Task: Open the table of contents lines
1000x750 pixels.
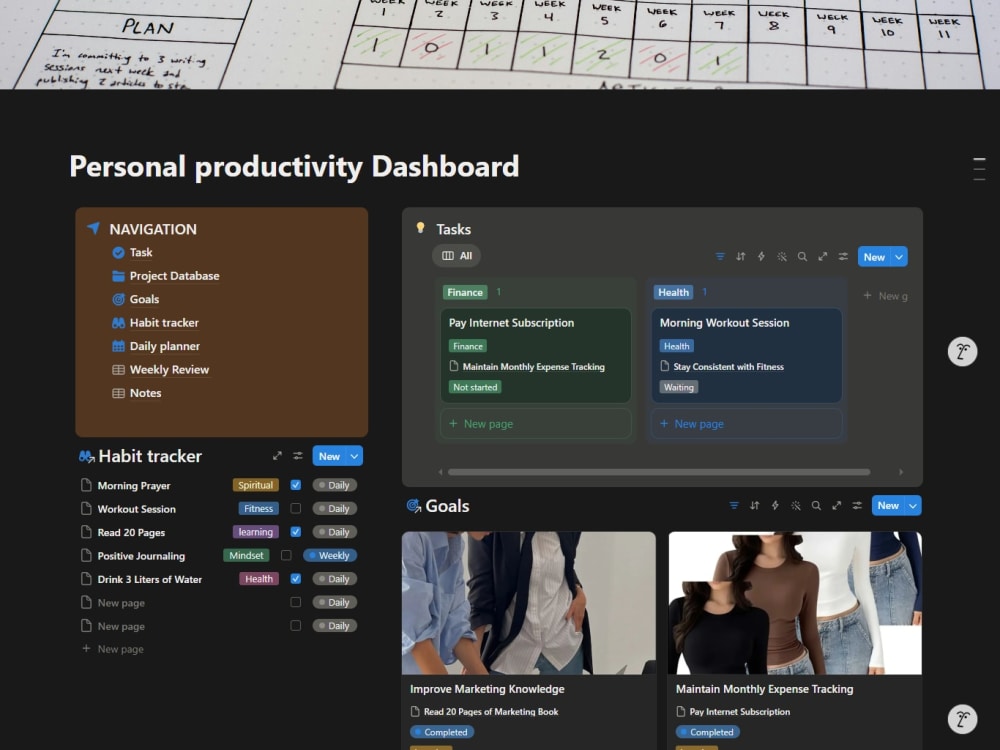Action: pos(980,169)
